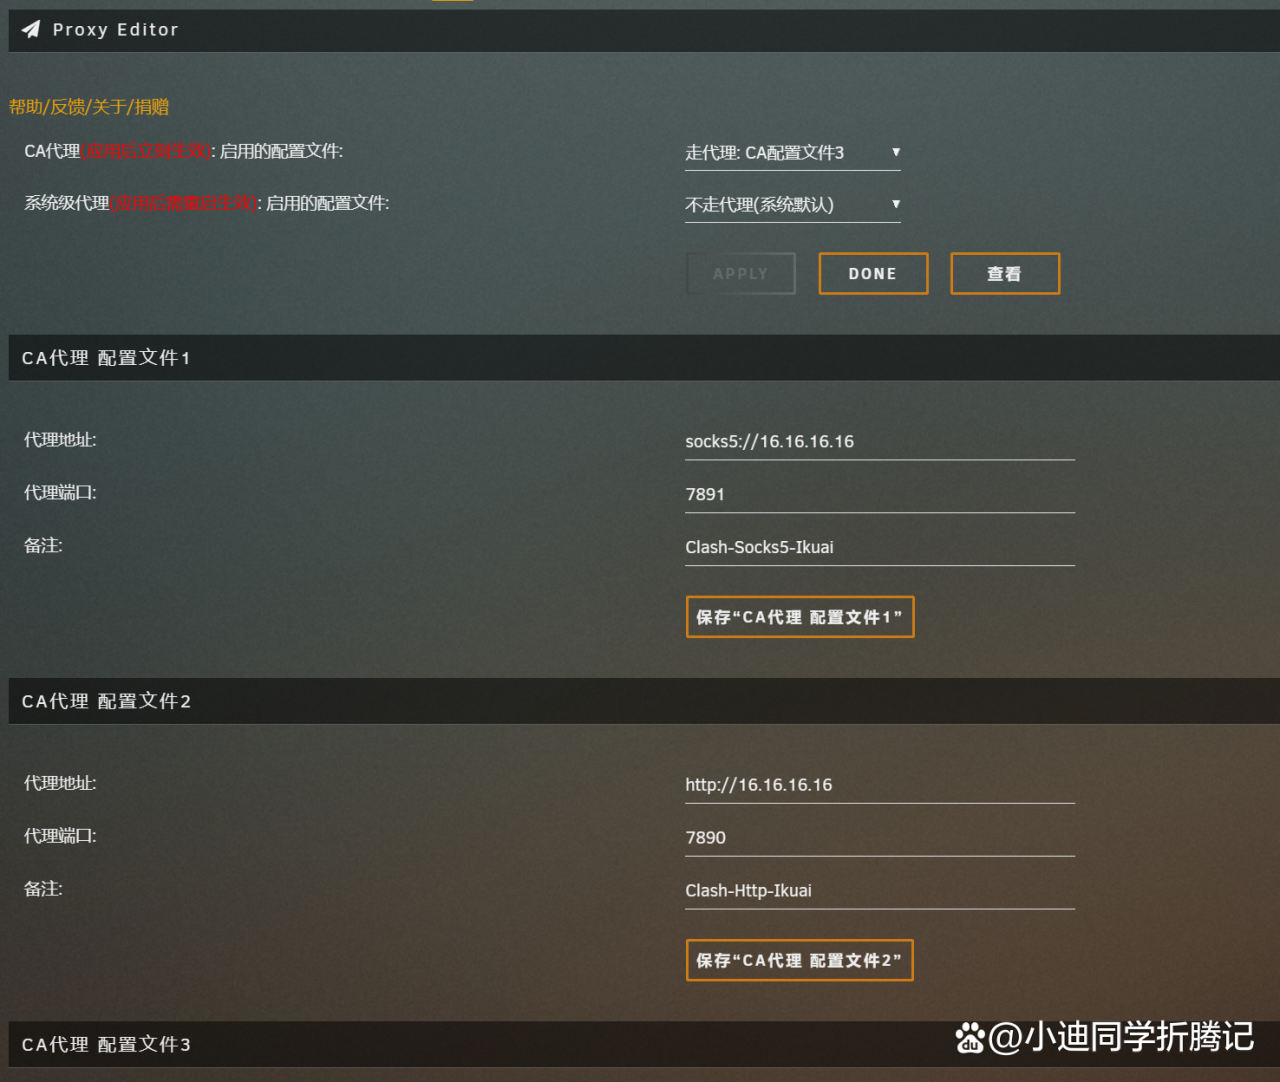Open the 帮助/反馈/关于/捐赠 link
1280x1082 pixels.
[89, 107]
